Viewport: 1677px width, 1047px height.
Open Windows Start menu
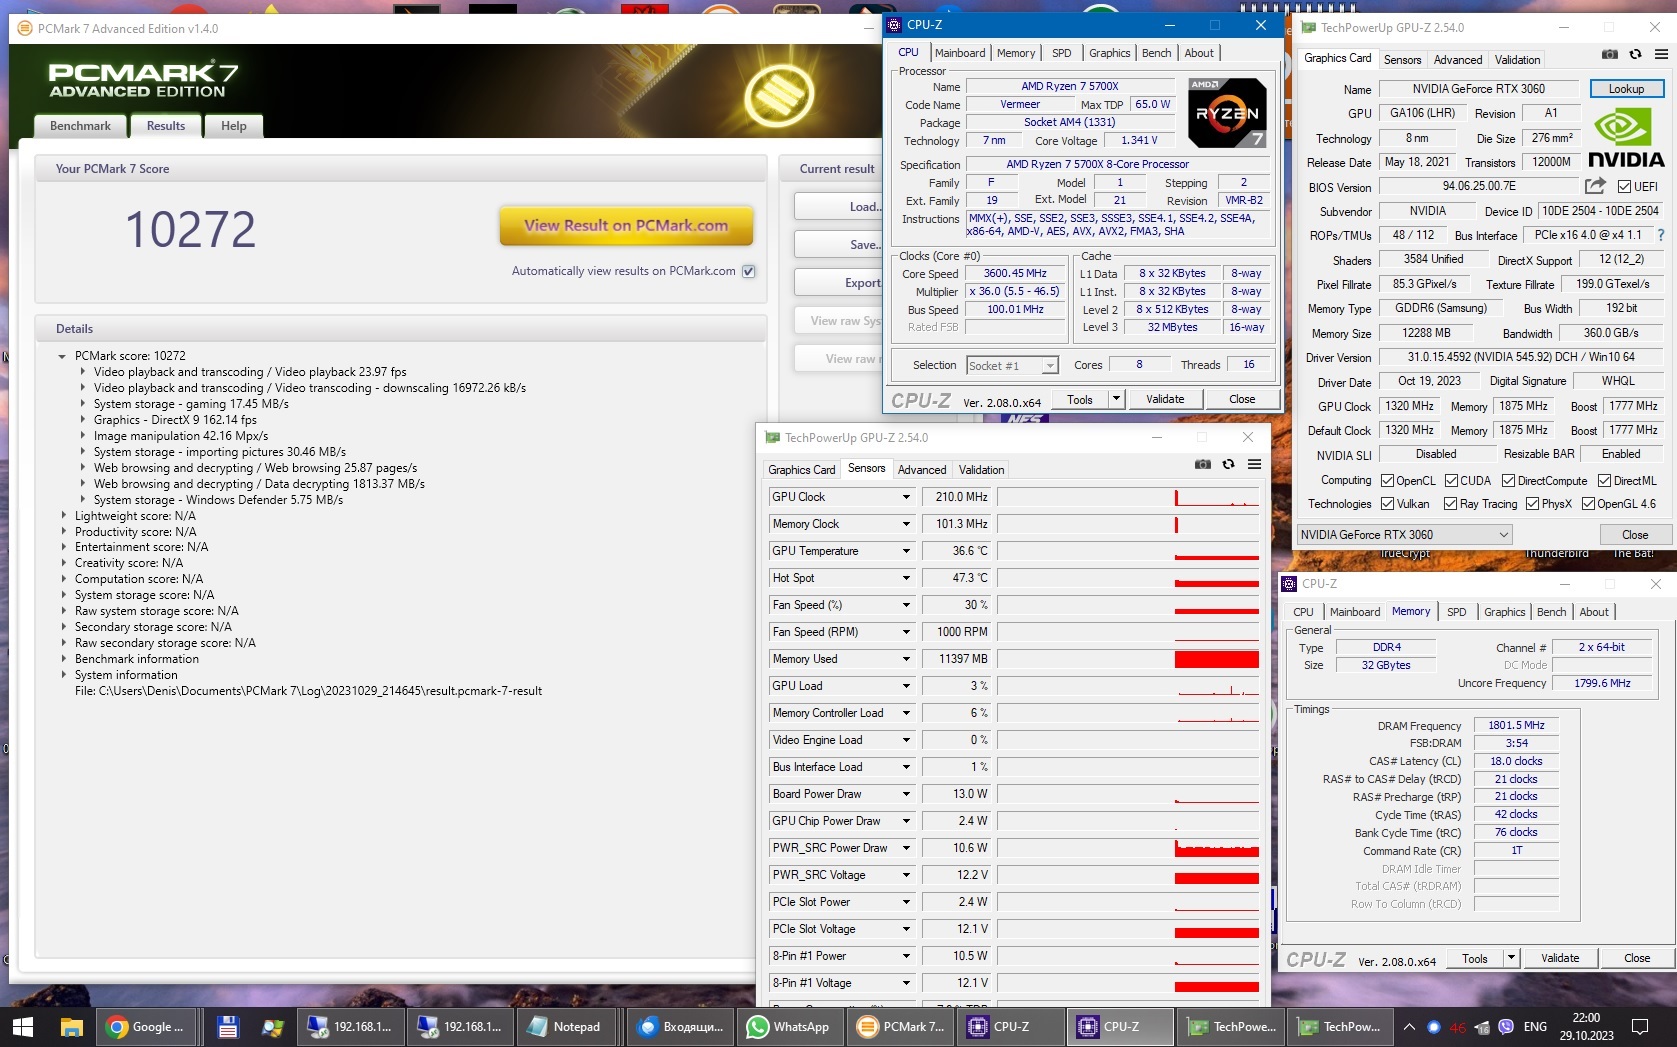pyautogui.click(x=22, y=1026)
